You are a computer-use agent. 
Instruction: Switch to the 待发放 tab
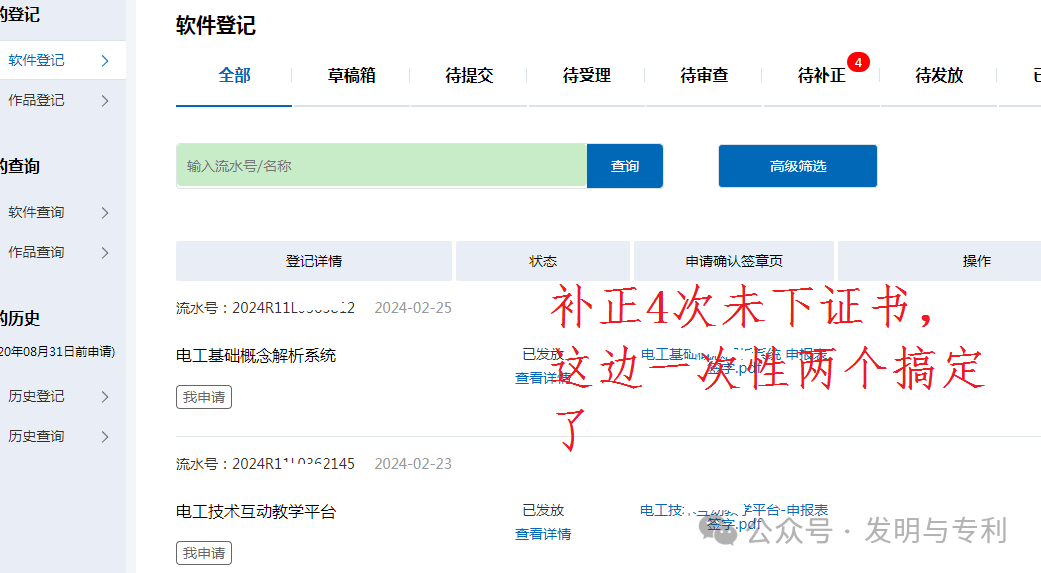point(939,76)
